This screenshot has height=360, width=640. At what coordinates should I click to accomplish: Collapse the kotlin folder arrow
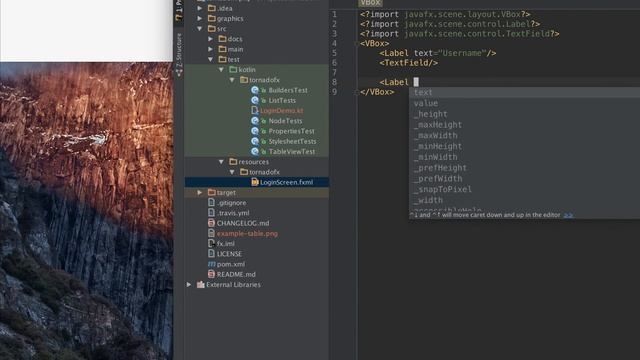pyautogui.click(x=221, y=70)
